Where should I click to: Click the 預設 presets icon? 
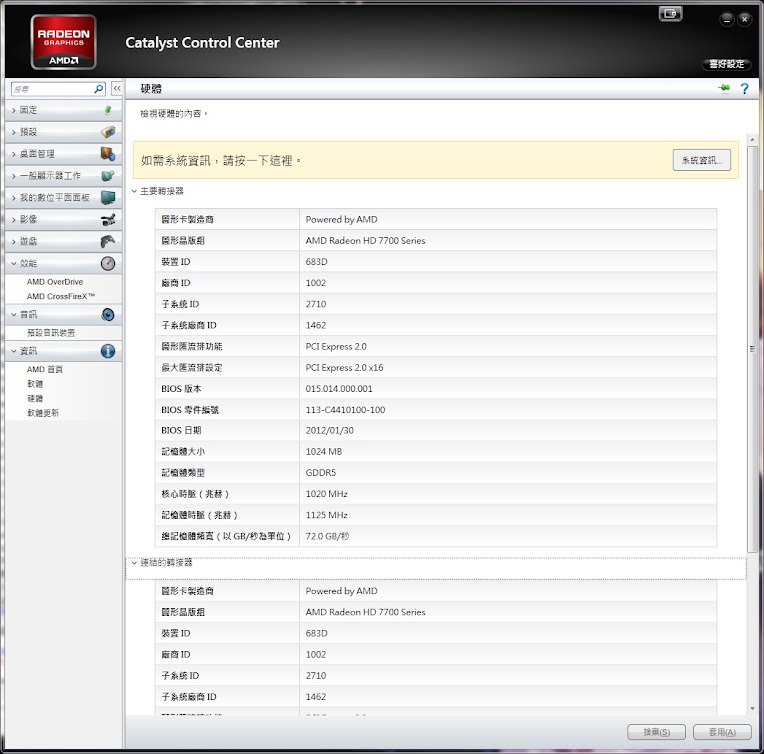tap(108, 132)
